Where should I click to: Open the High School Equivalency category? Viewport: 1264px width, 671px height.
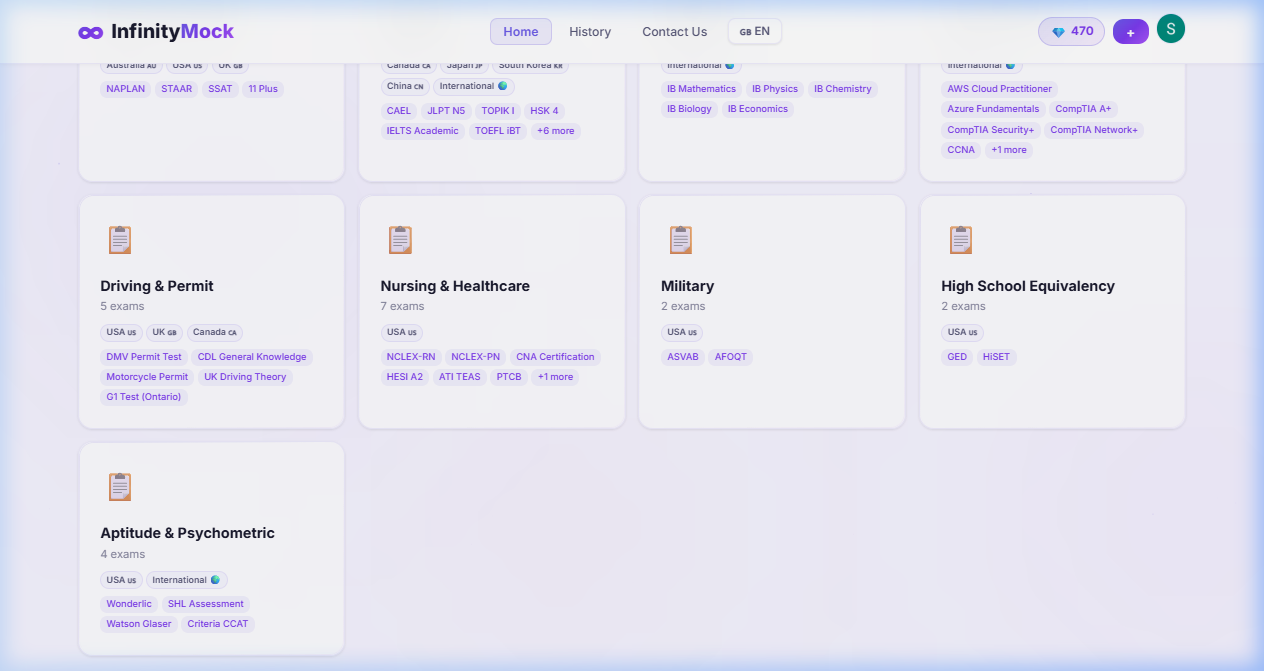[x=1028, y=286]
